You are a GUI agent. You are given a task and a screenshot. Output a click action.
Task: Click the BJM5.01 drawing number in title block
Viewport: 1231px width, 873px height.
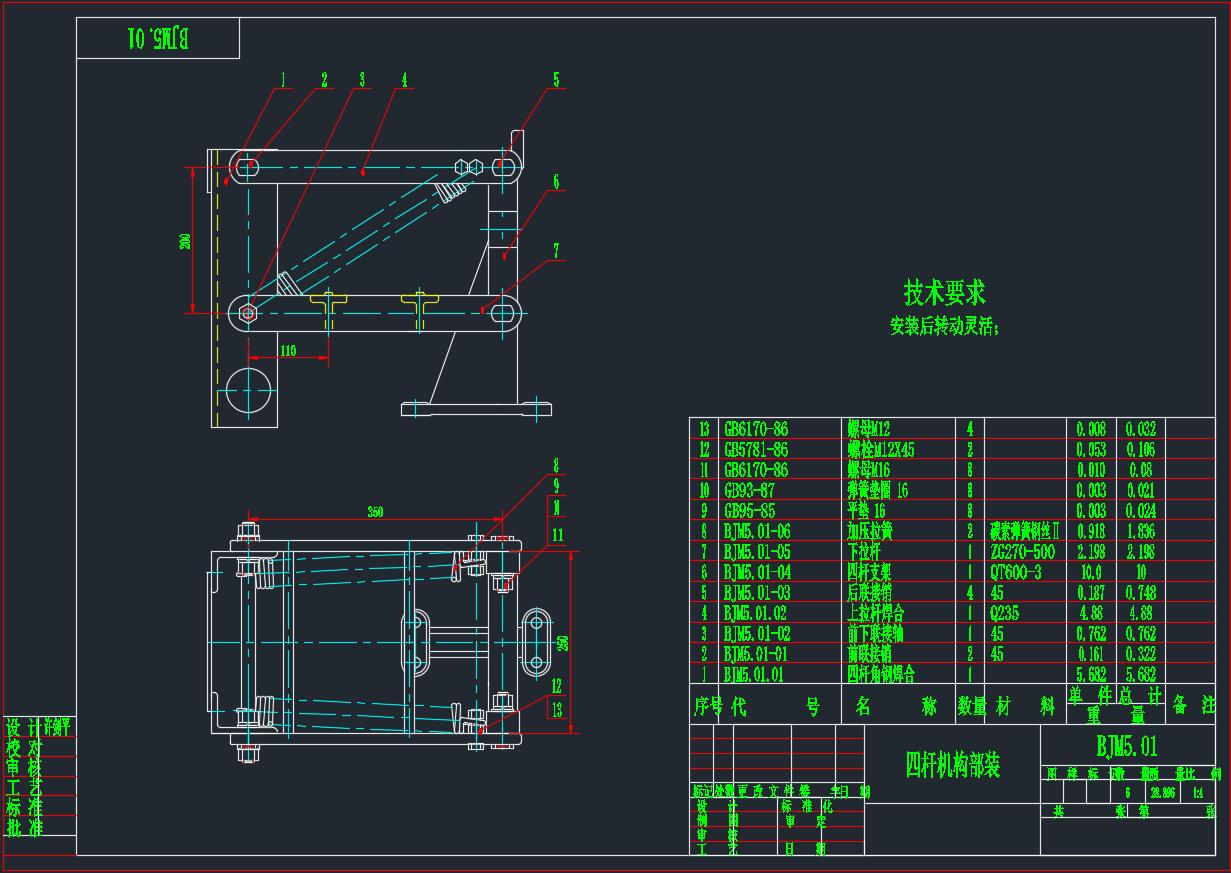(x=1127, y=746)
